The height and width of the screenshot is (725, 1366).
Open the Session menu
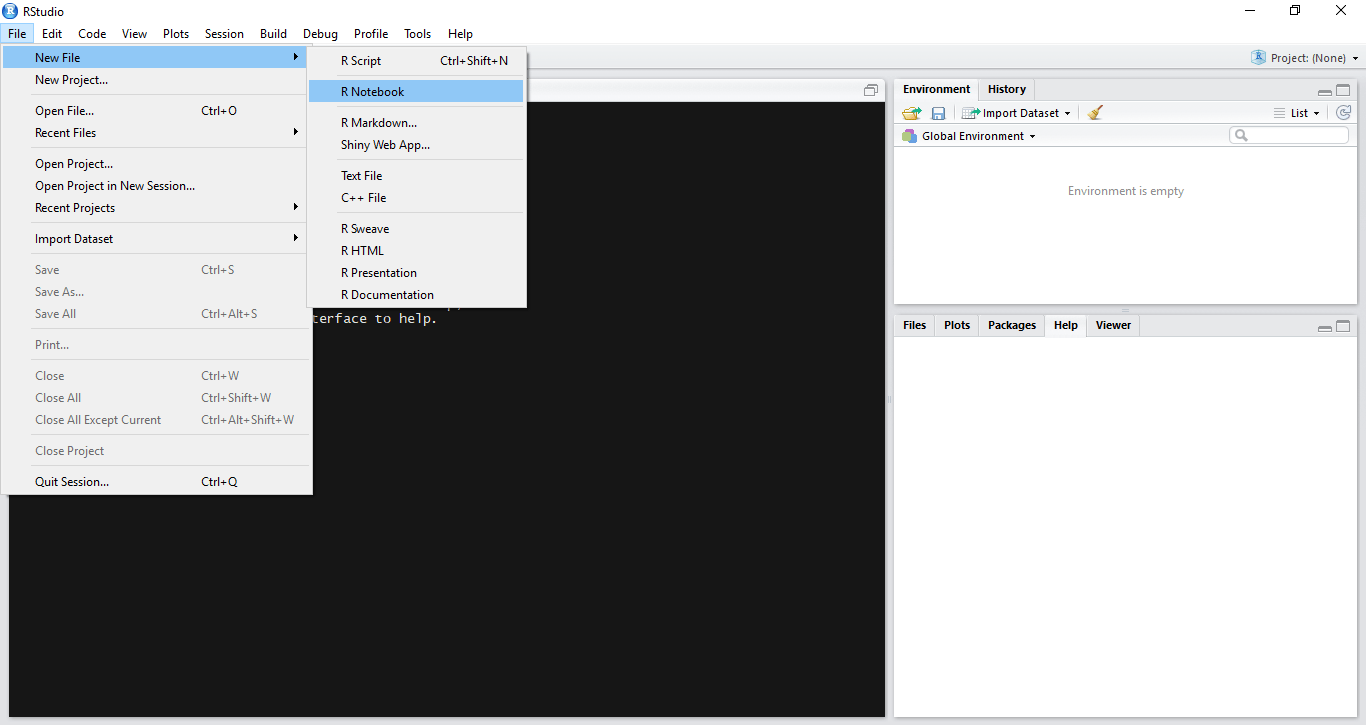[x=224, y=34]
